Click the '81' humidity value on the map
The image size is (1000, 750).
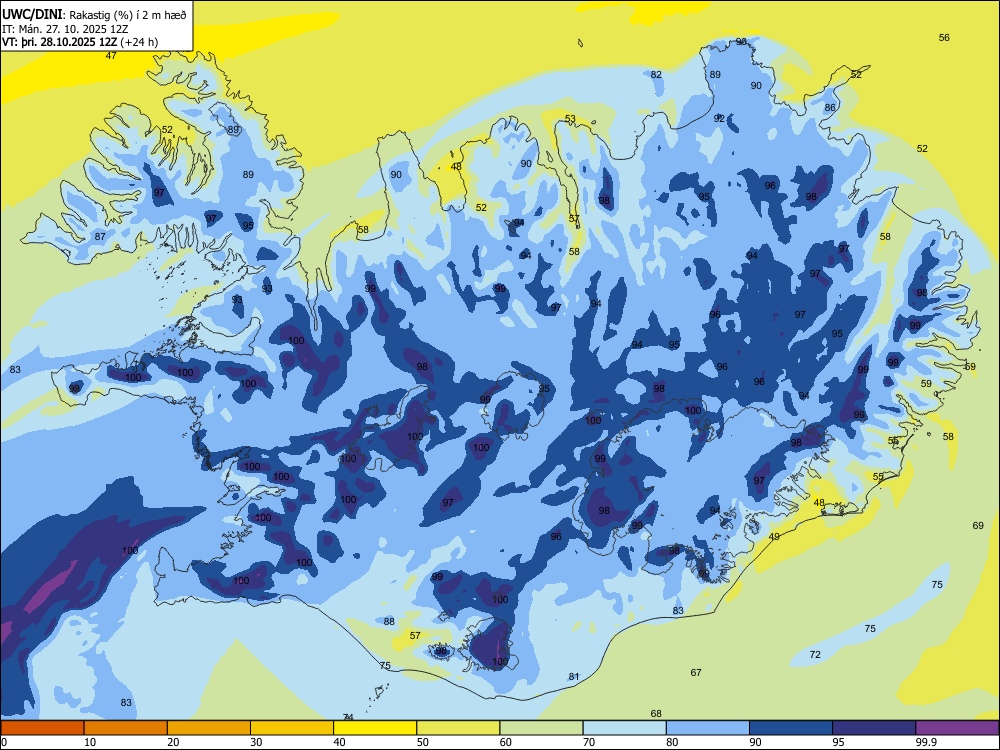point(574,677)
